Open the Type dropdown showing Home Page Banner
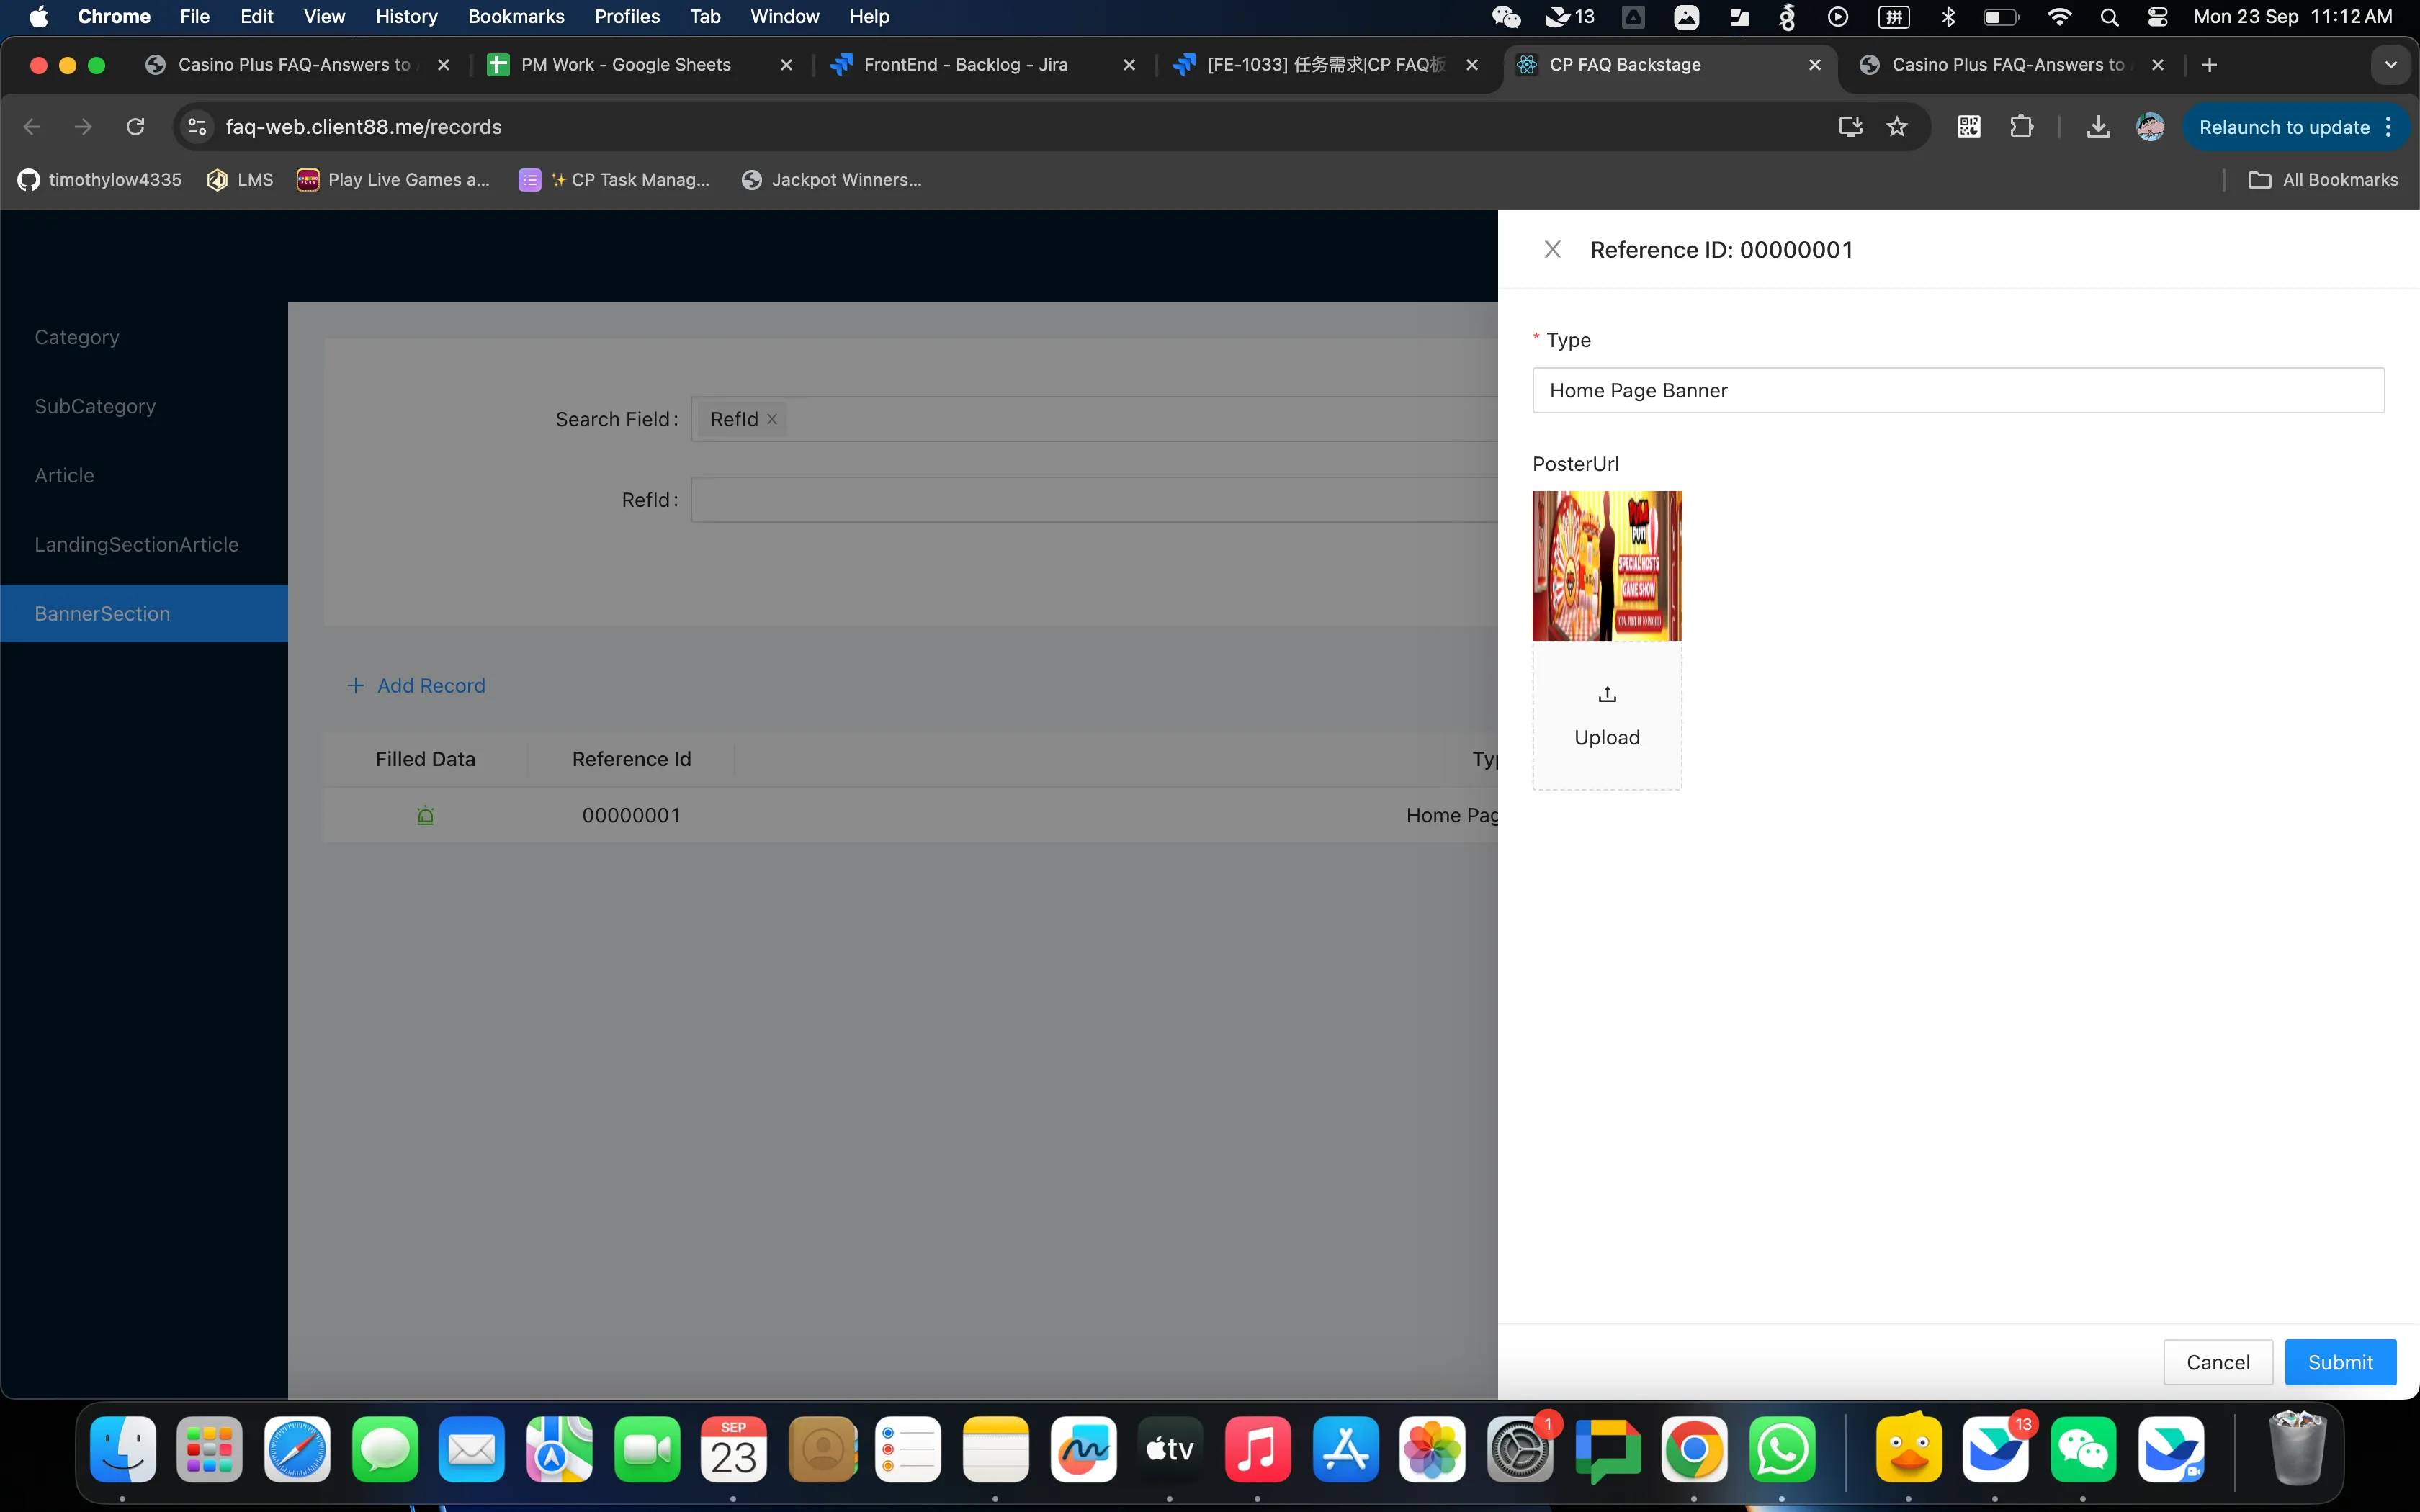2420x1512 pixels. pyautogui.click(x=1957, y=390)
